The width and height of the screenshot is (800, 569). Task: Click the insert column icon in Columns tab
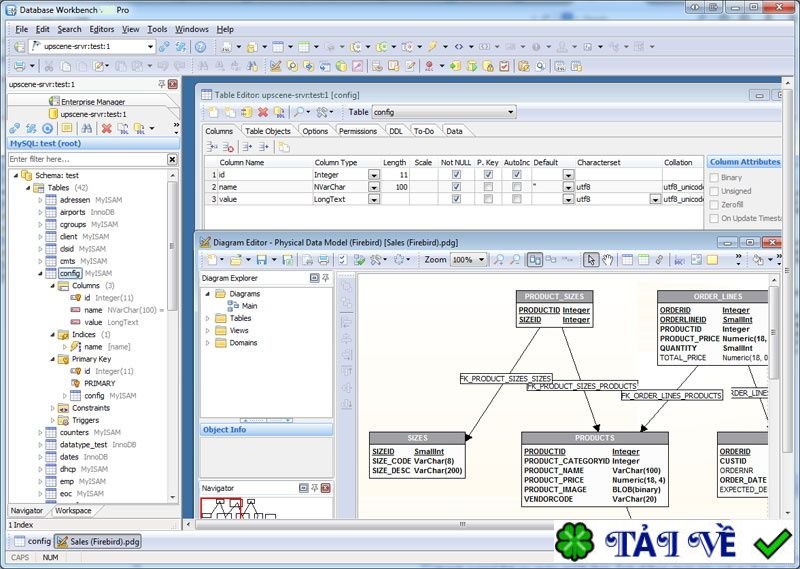pyautogui.click(x=212, y=147)
